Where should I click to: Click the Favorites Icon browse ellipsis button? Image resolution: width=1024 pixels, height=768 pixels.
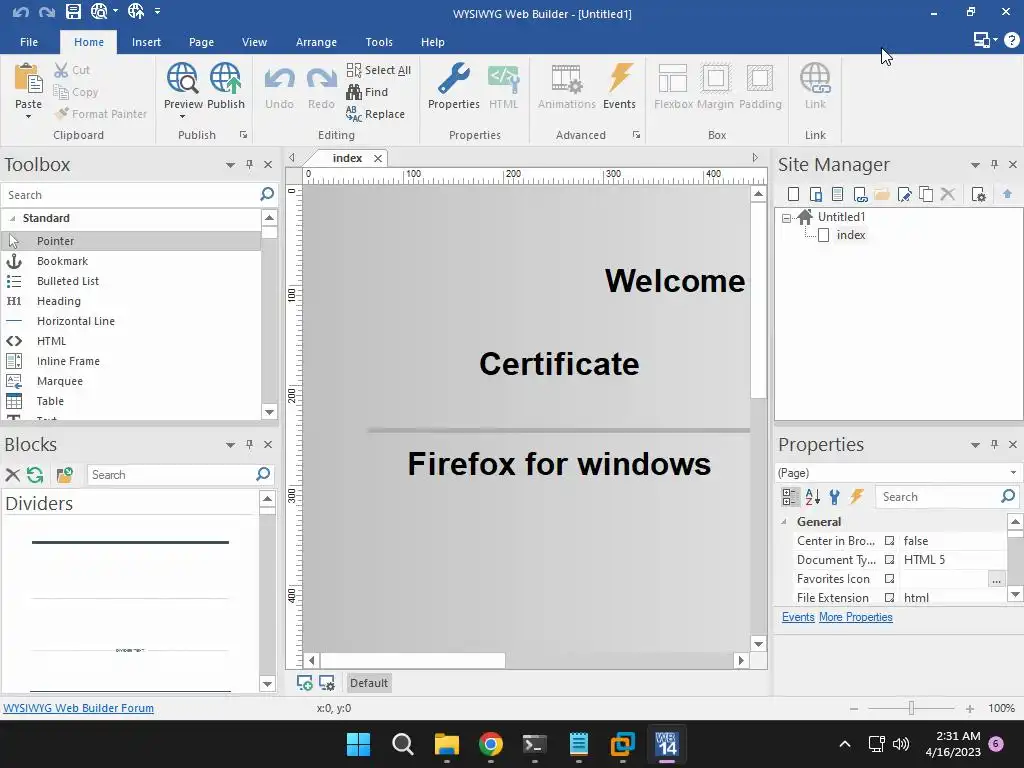click(996, 579)
